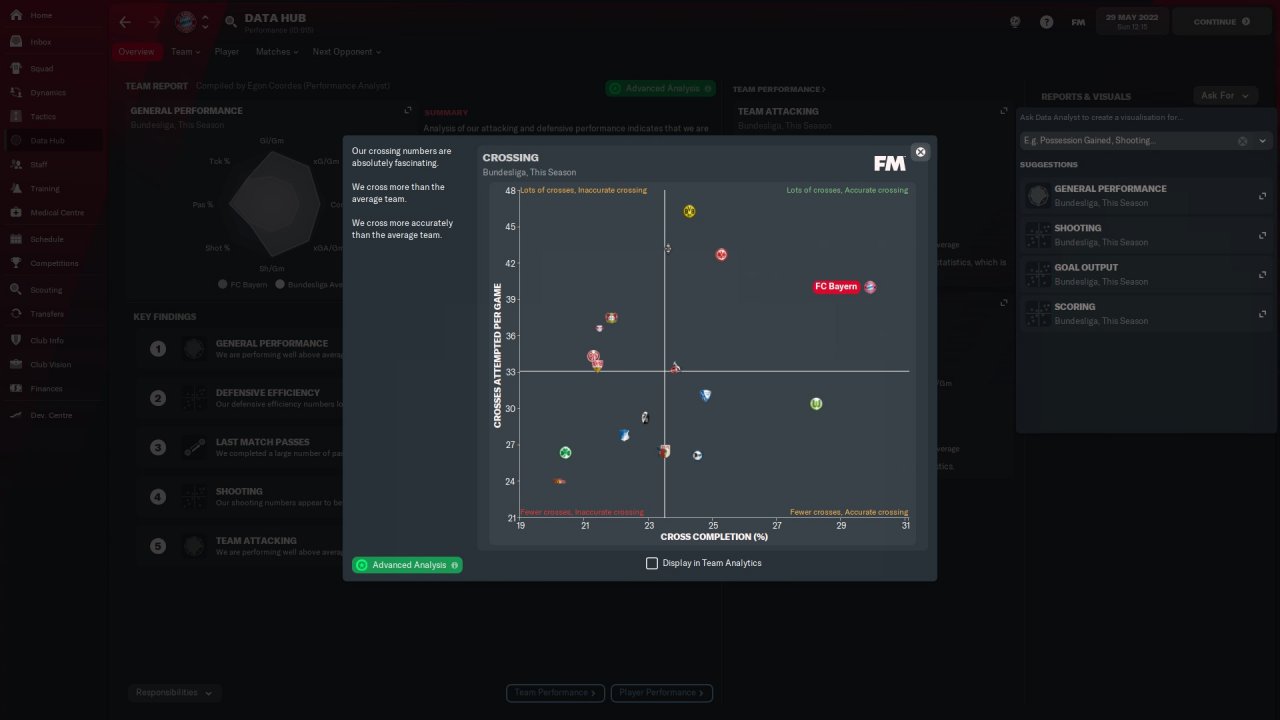This screenshot has width=1280, height=720.
Task: Select the Leverkusen crest on the chart
Action: pyautogui.click(x=611, y=318)
